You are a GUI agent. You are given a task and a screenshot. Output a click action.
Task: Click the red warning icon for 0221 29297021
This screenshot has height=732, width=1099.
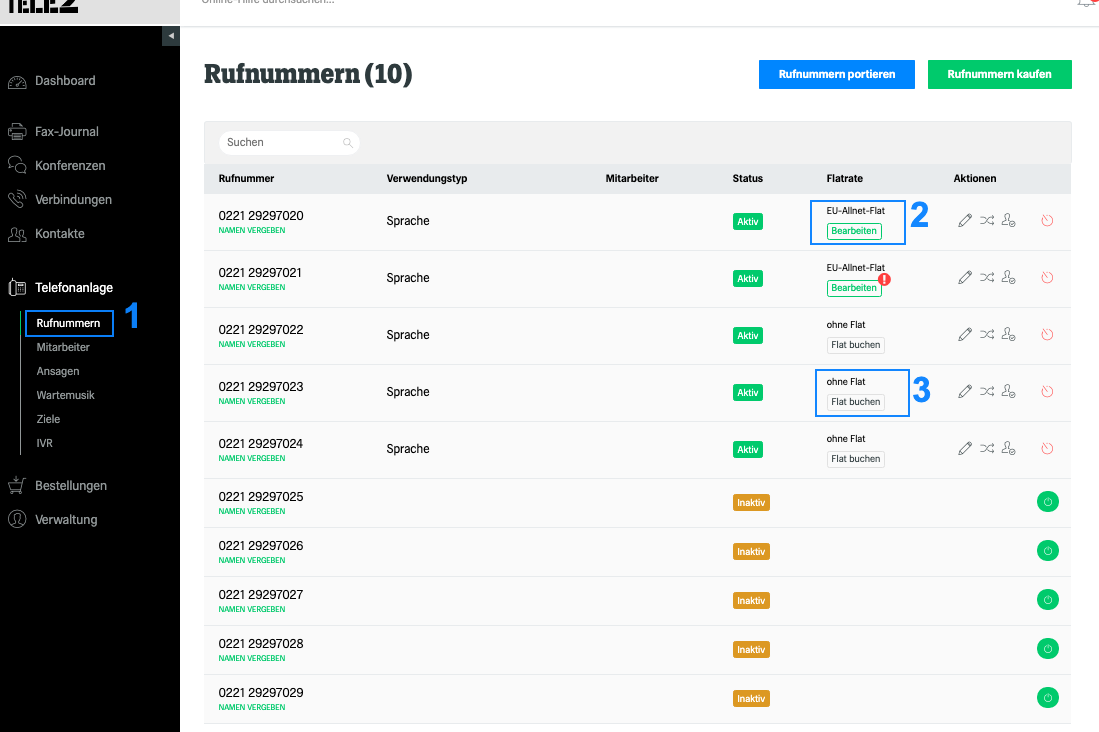click(885, 279)
